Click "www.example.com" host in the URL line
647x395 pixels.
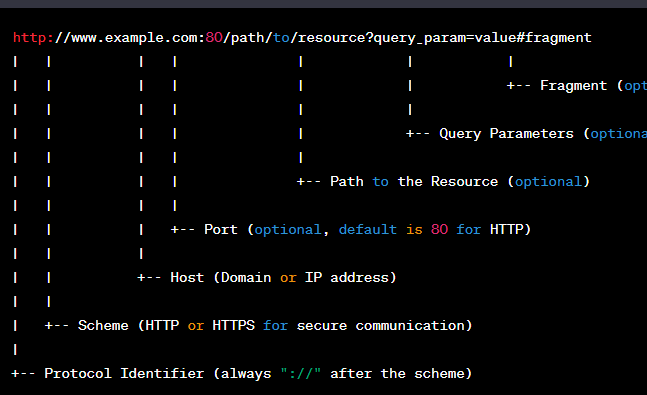tap(134, 38)
